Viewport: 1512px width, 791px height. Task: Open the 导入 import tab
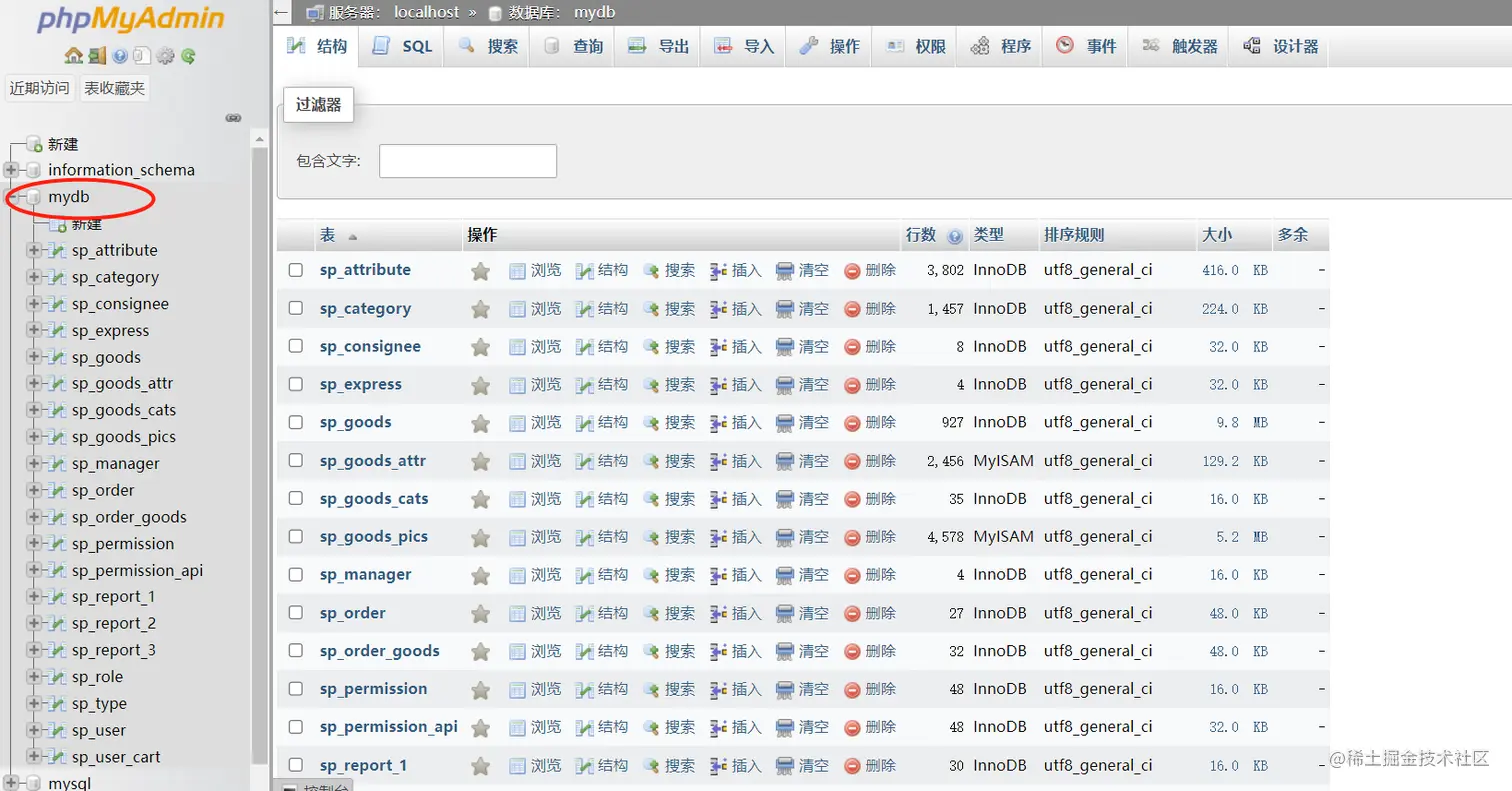click(744, 46)
